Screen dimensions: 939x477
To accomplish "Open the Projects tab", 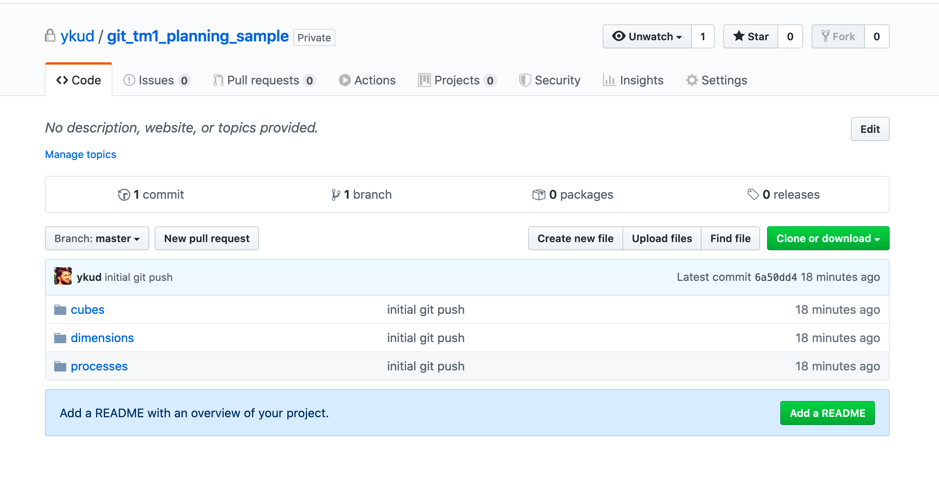I will (457, 80).
